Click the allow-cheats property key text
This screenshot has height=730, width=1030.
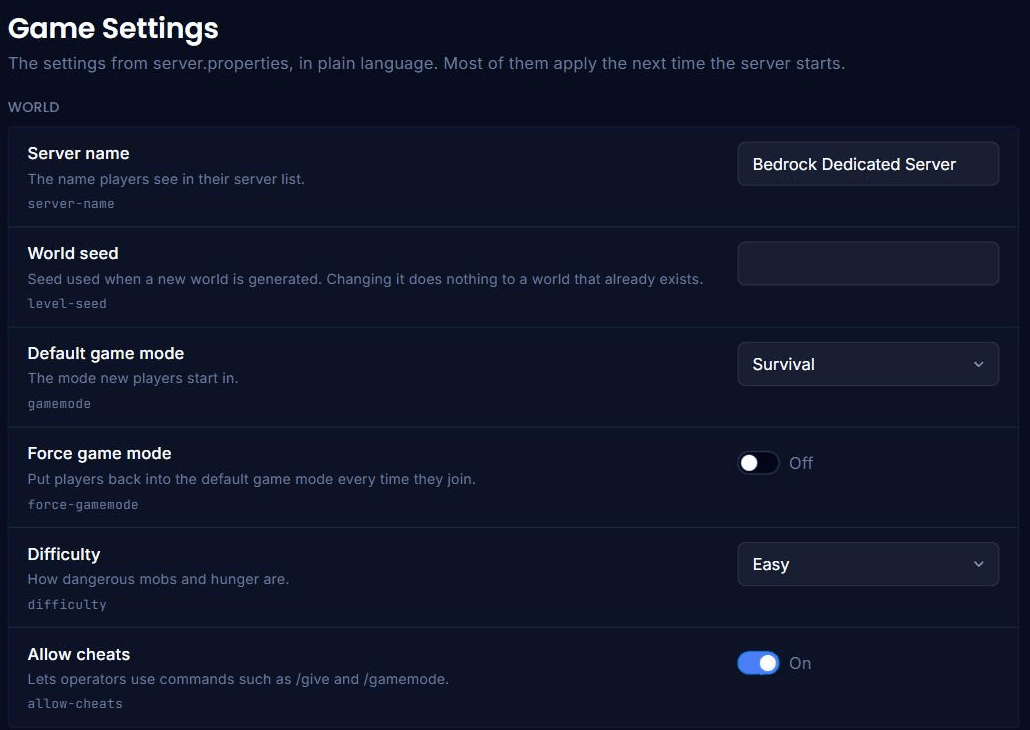click(75, 704)
